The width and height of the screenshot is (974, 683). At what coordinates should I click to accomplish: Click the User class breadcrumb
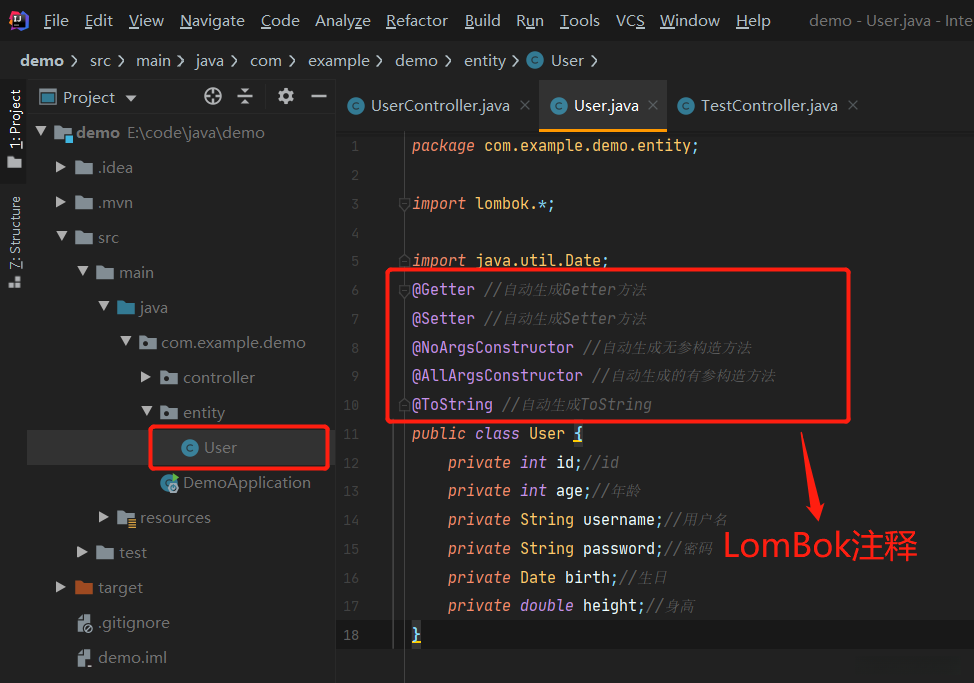[555, 61]
